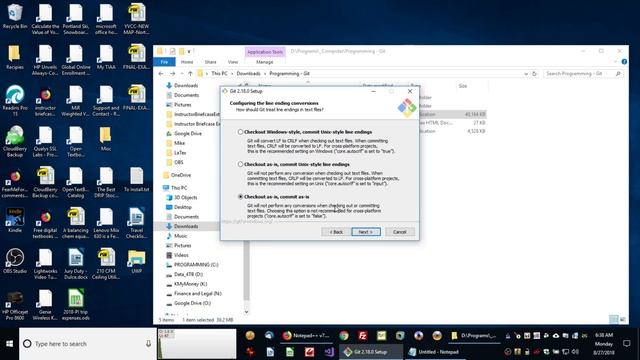
Task: Open Explorer help icon
Action: pos(624,62)
